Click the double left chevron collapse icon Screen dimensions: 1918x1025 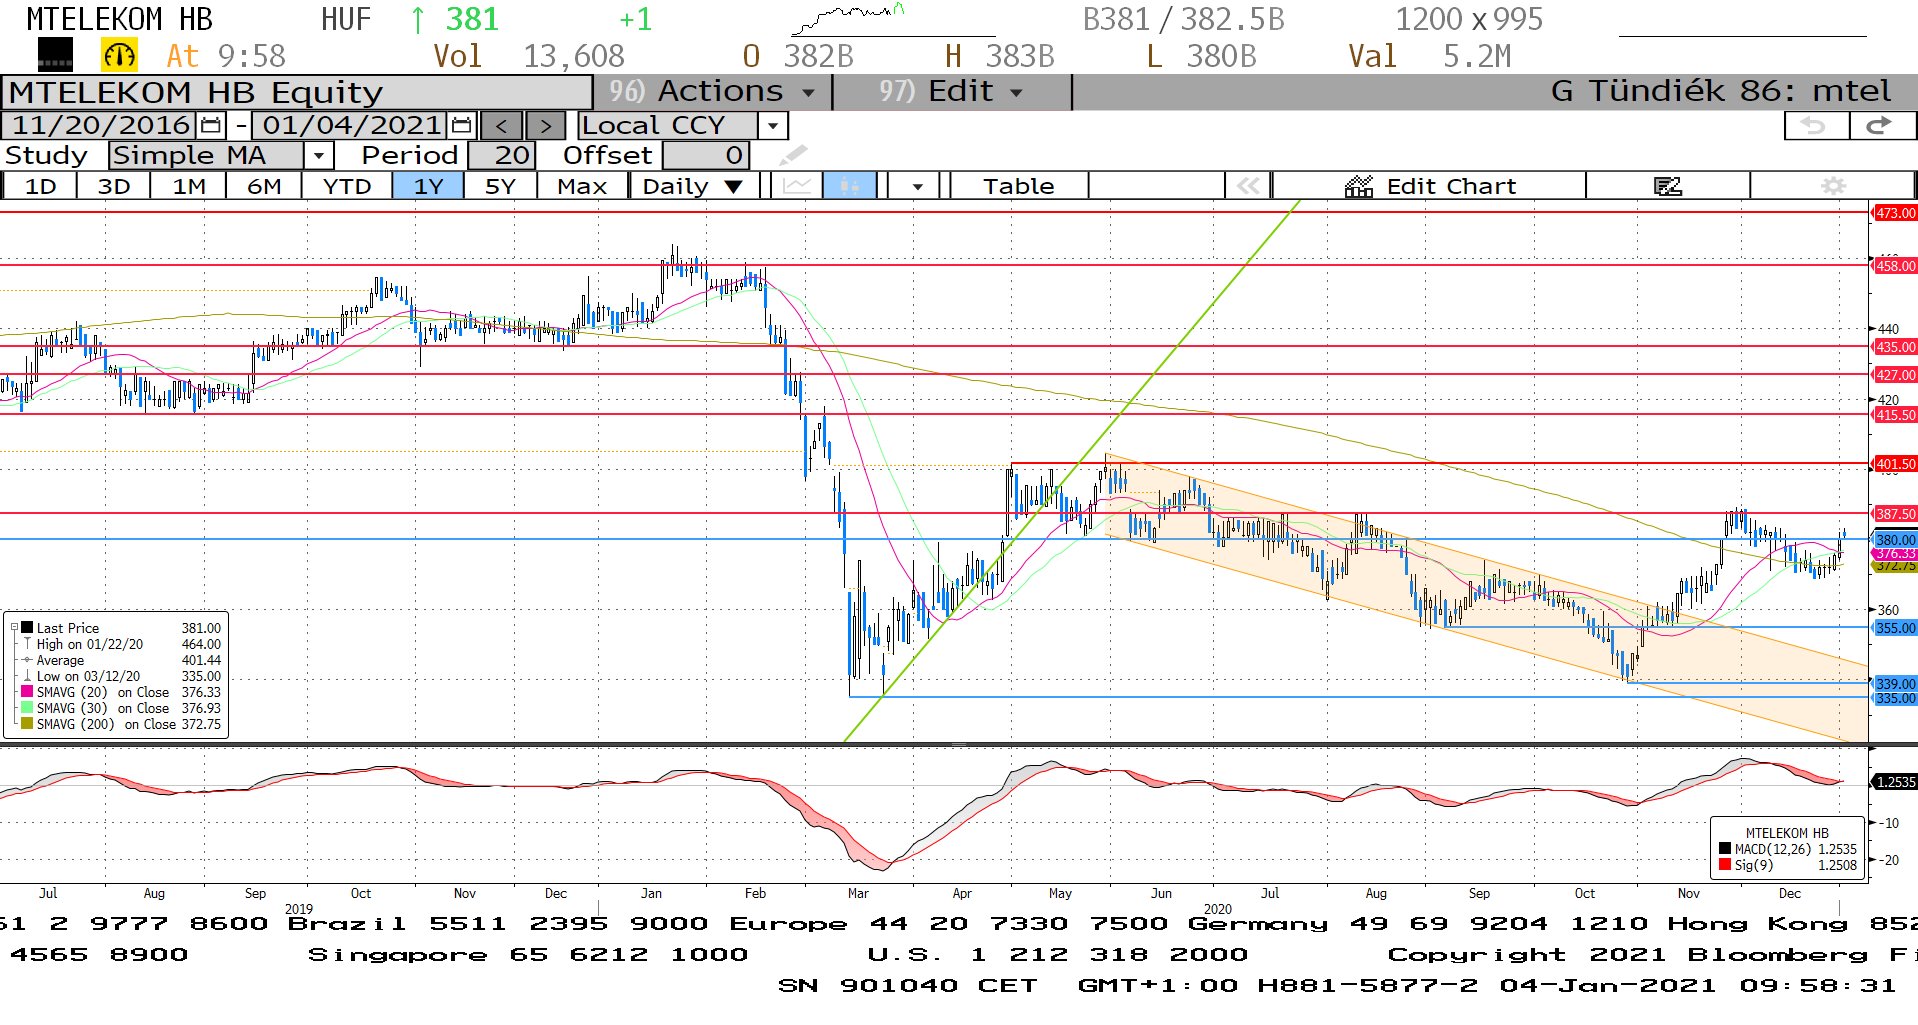tap(1248, 186)
